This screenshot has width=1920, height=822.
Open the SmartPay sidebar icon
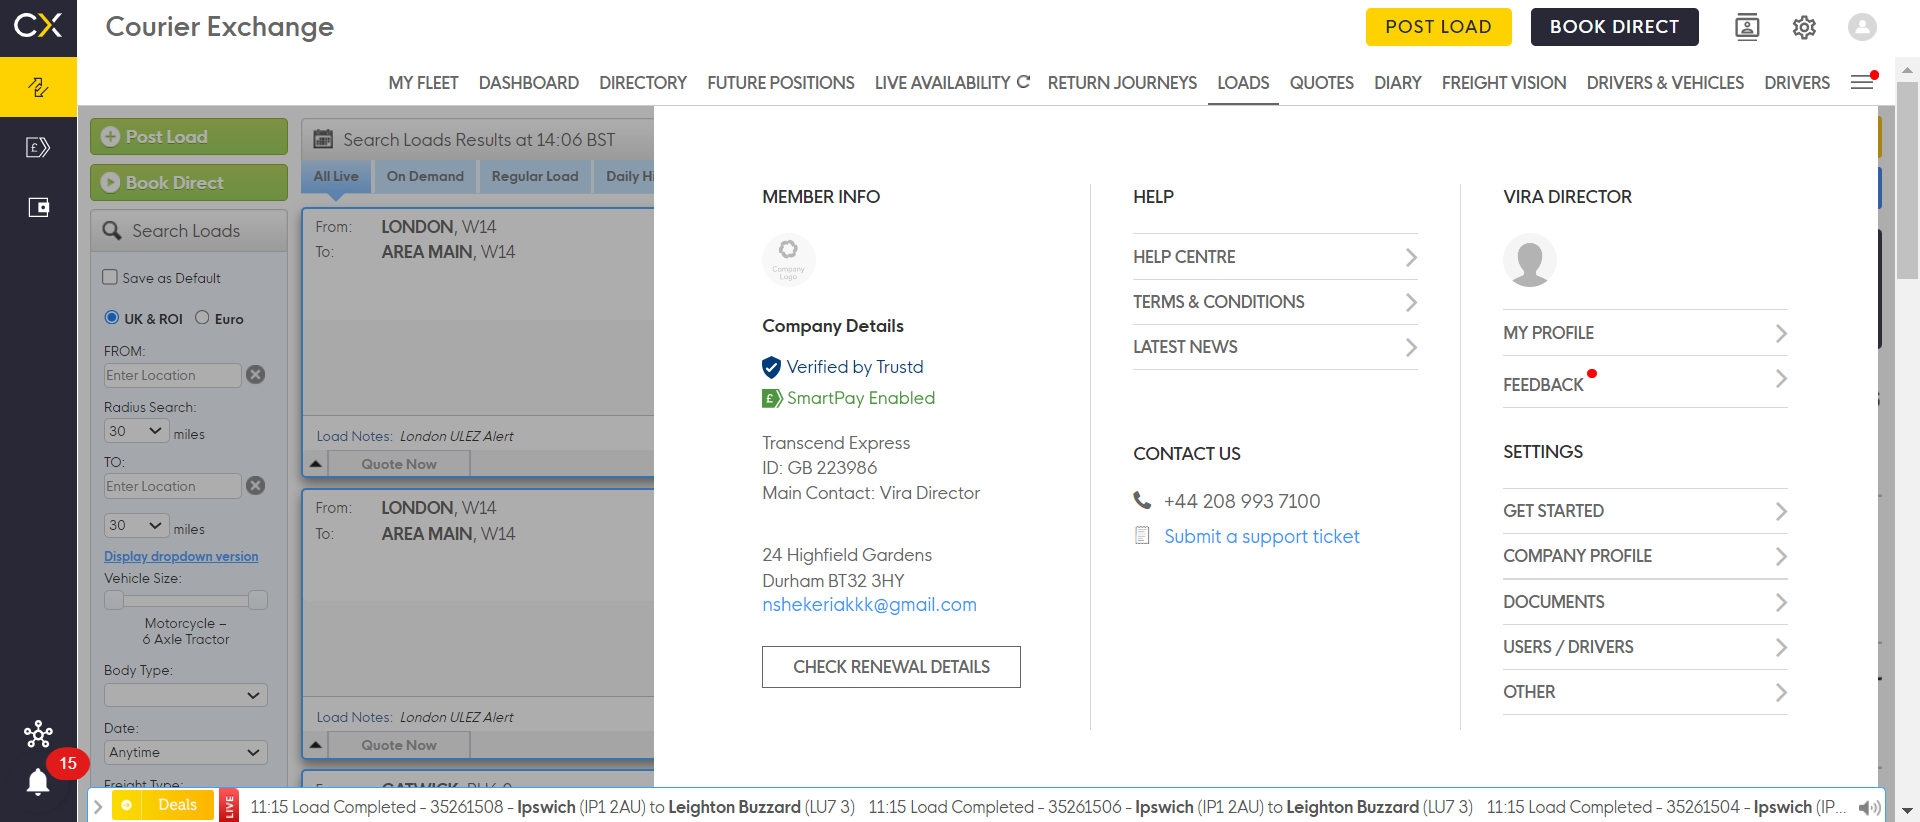(38, 148)
